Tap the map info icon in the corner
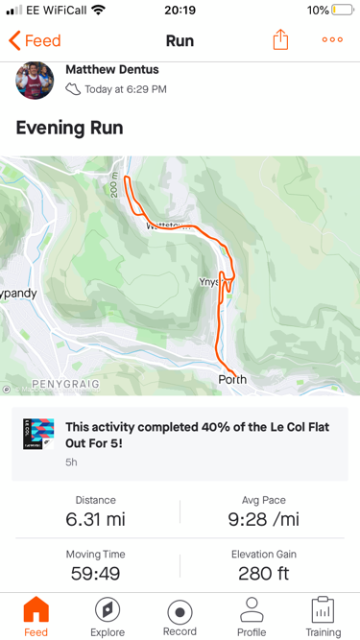This screenshot has height=640, width=360. point(6,389)
